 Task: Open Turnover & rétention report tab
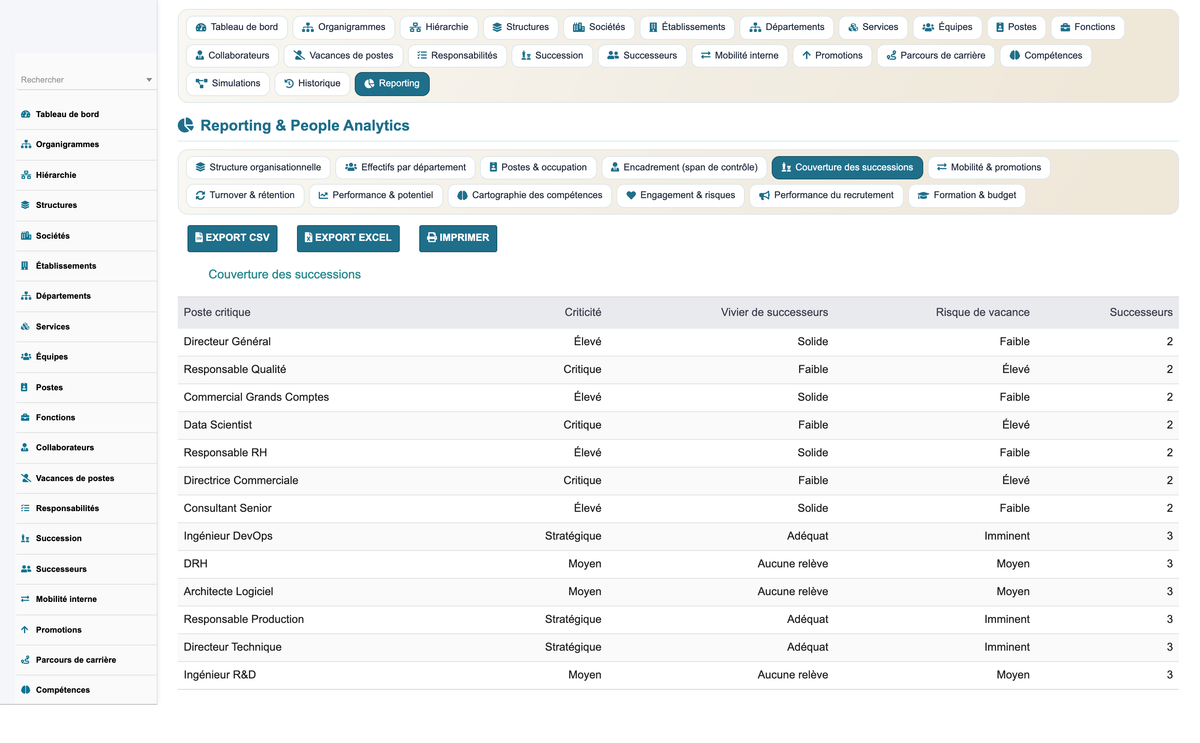[x=245, y=196]
